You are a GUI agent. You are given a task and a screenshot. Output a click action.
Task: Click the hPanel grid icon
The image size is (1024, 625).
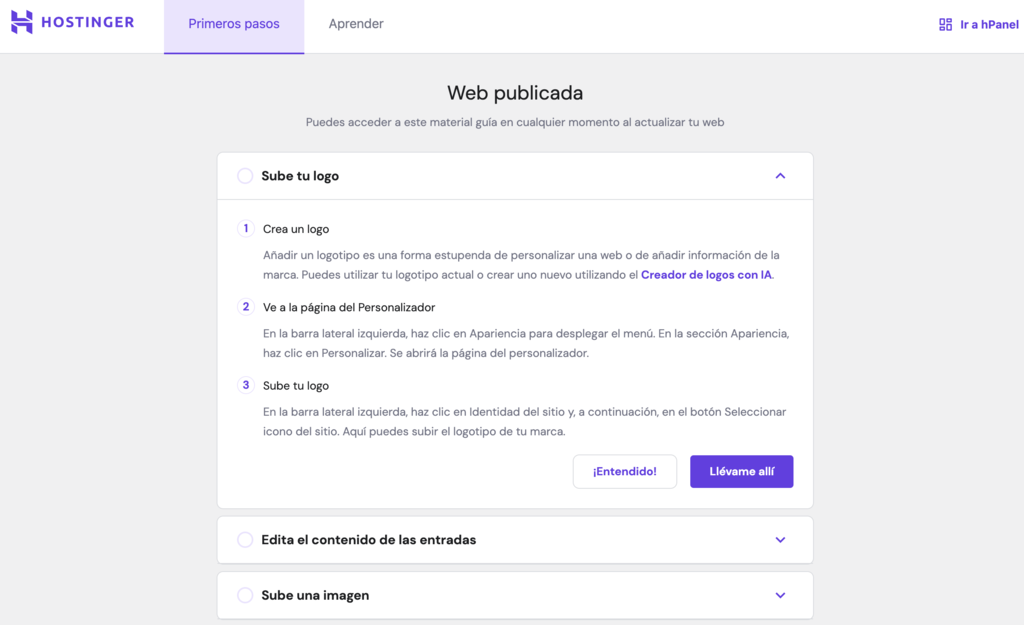pos(945,24)
